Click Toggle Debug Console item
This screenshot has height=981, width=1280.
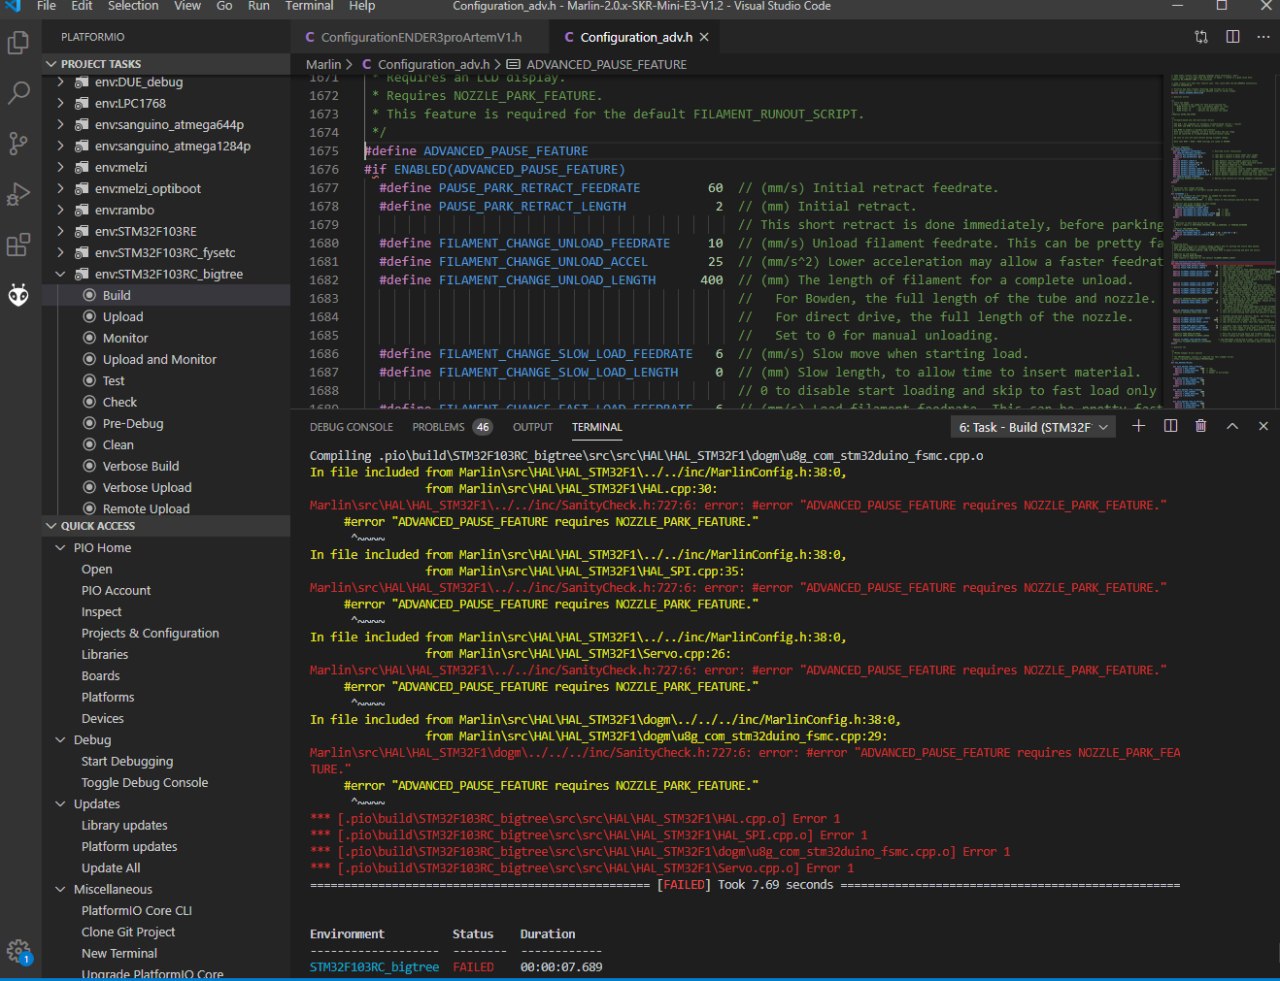coord(145,782)
